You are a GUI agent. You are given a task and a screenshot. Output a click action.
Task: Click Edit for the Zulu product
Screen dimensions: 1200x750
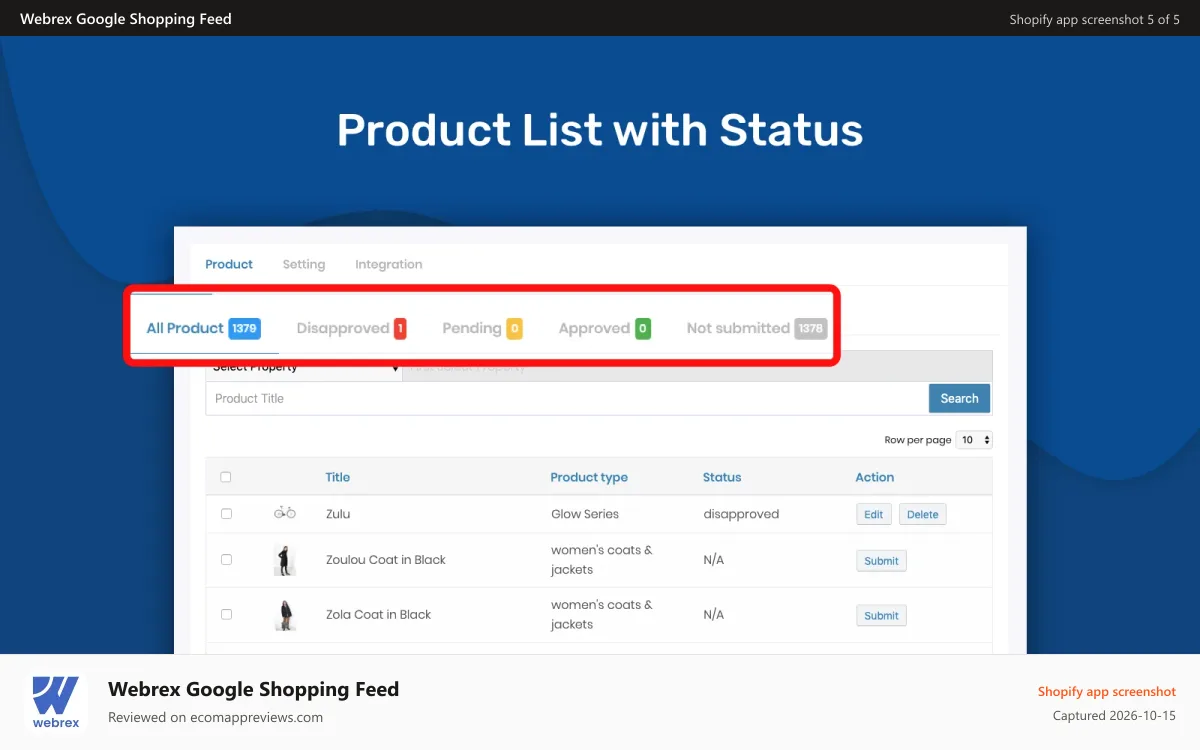pyautogui.click(x=874, y=514)
